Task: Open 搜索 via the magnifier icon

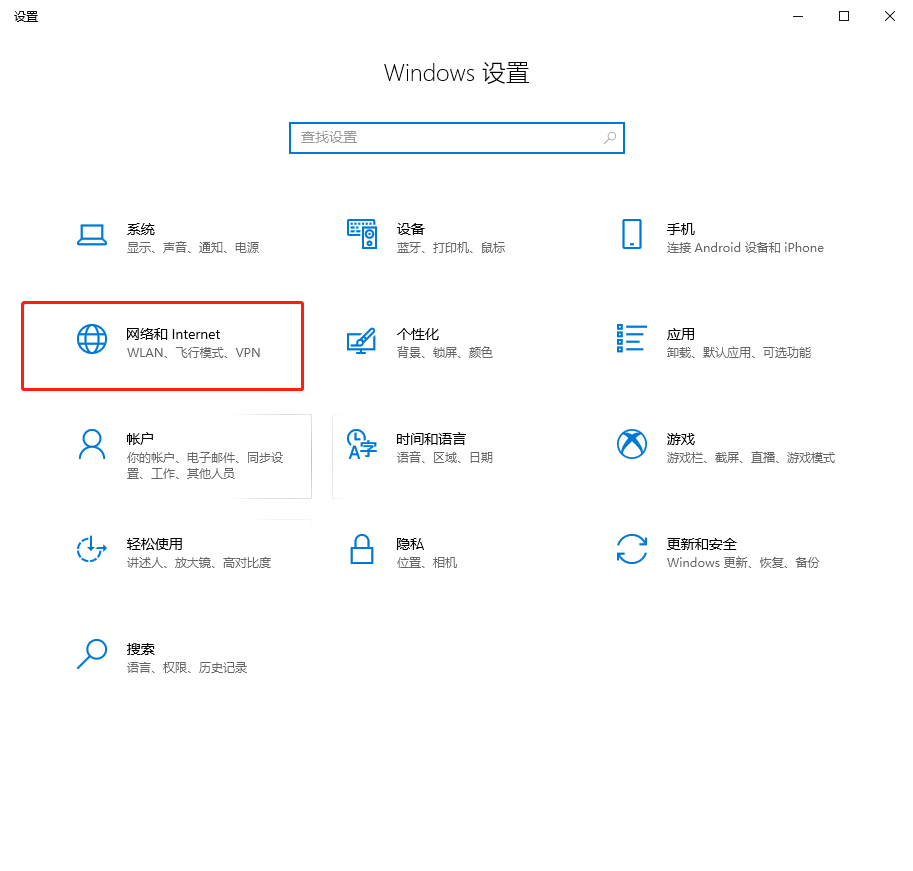Action: click(92, 654)
